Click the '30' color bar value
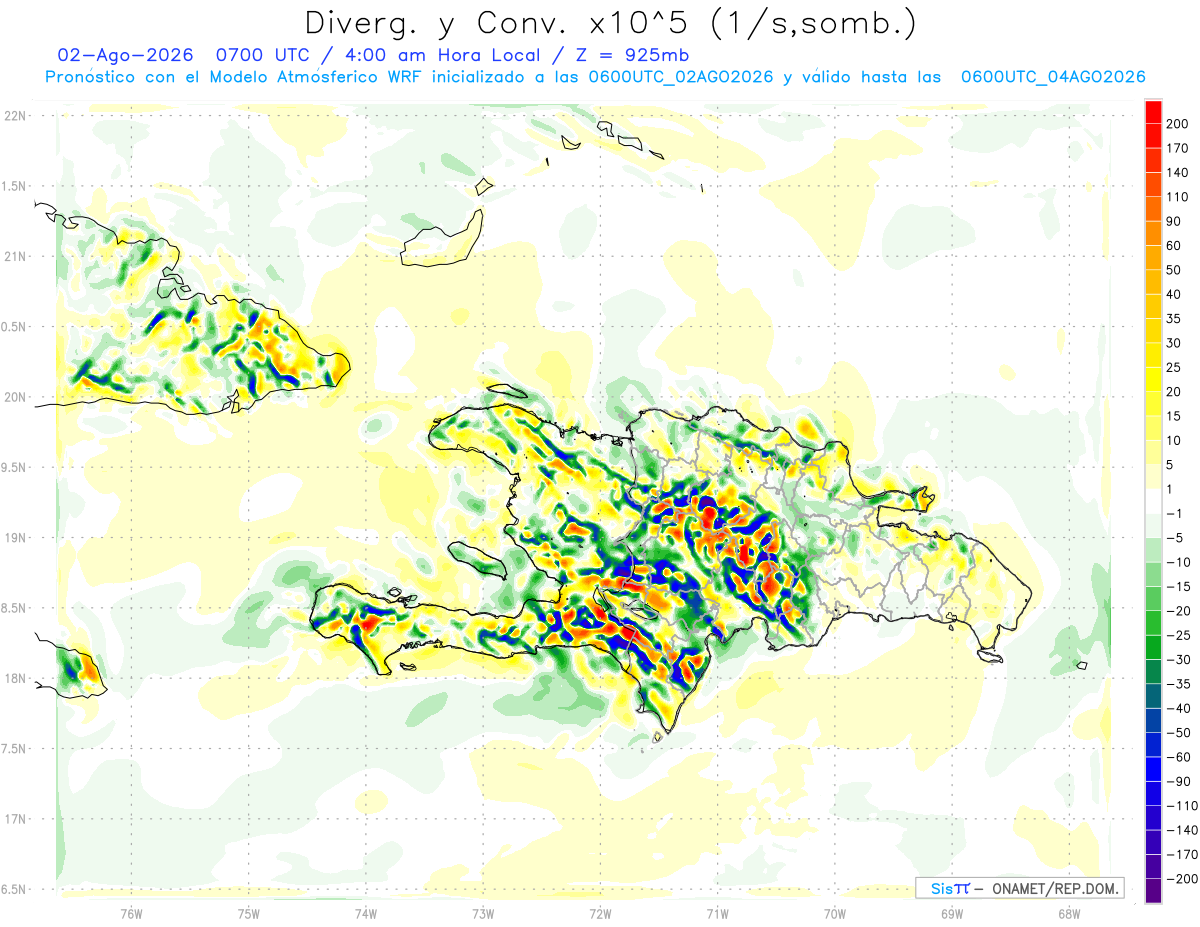 tap(1174, 343)
